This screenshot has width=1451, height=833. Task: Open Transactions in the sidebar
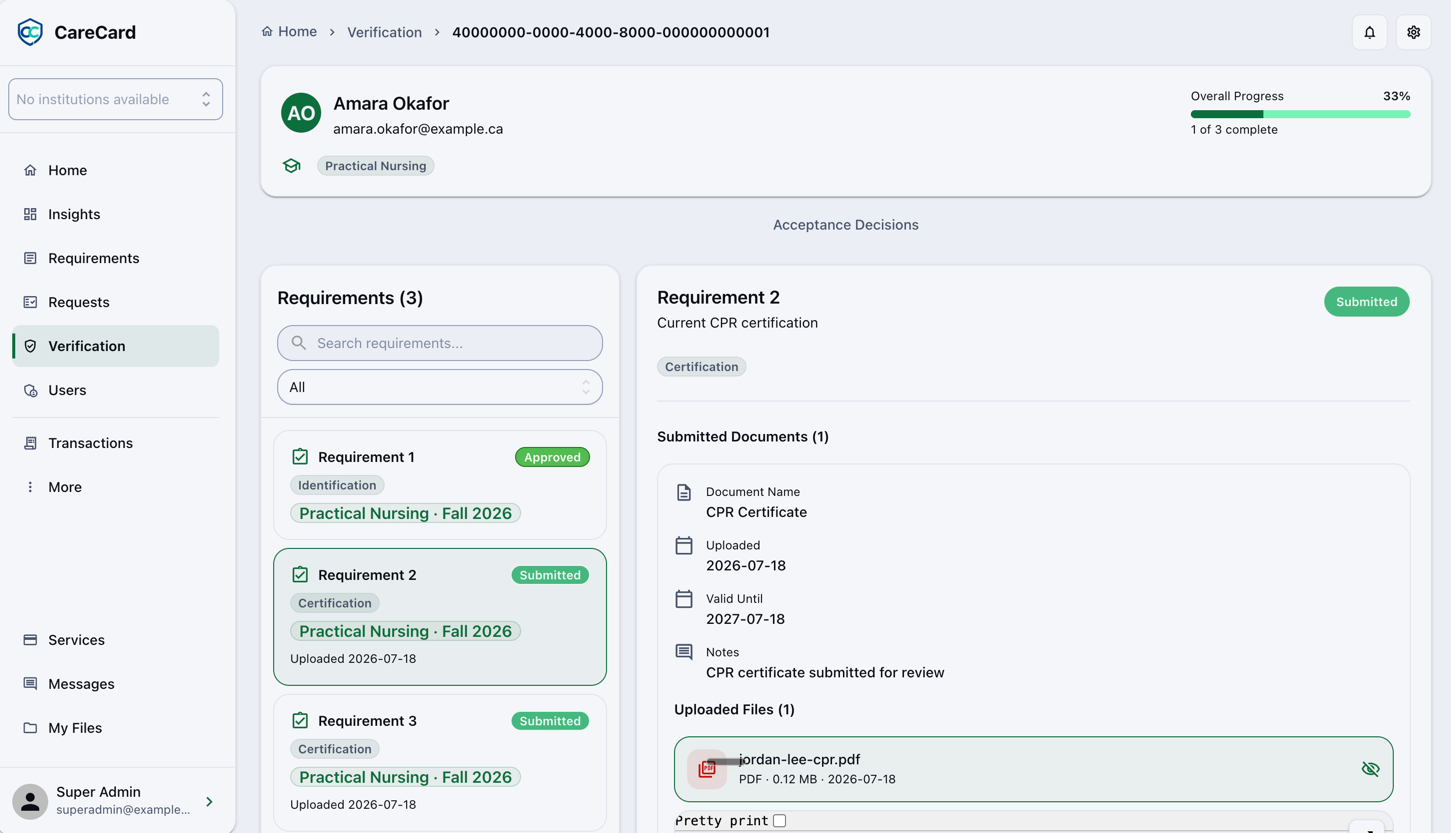115,443
